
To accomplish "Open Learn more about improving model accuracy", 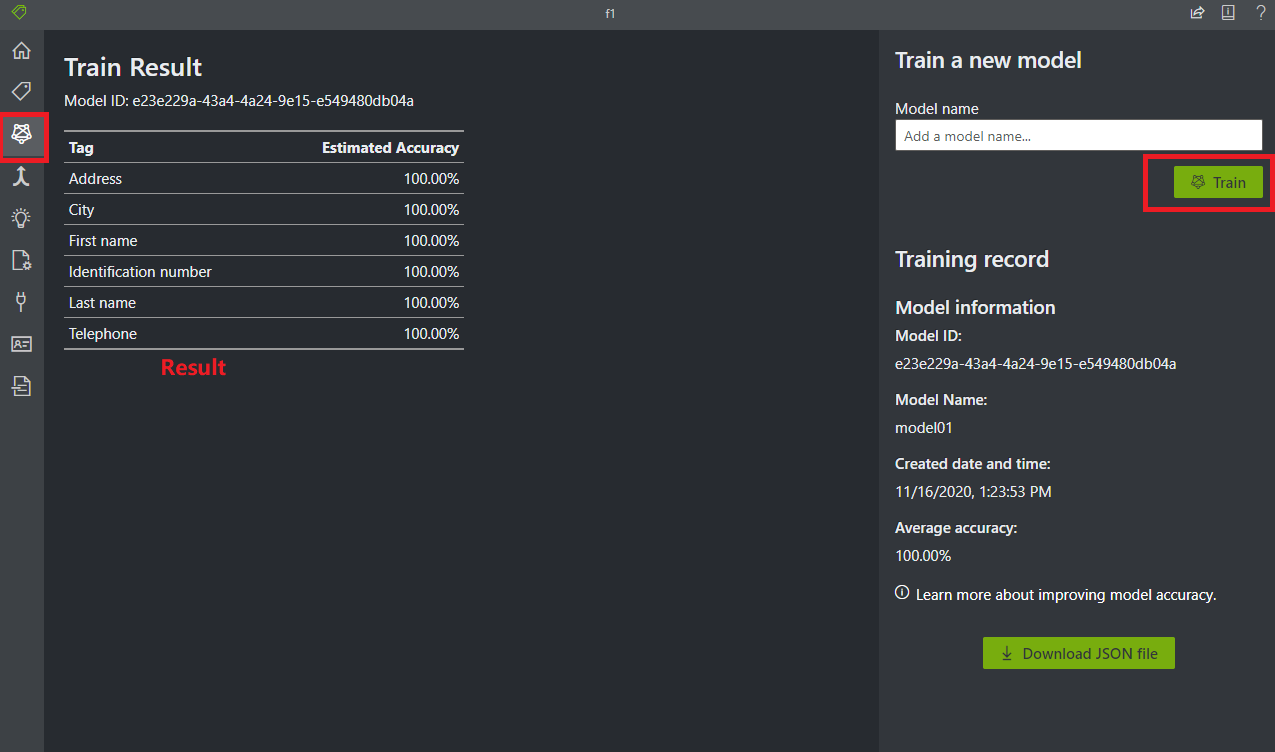I will coord(1066,594).
